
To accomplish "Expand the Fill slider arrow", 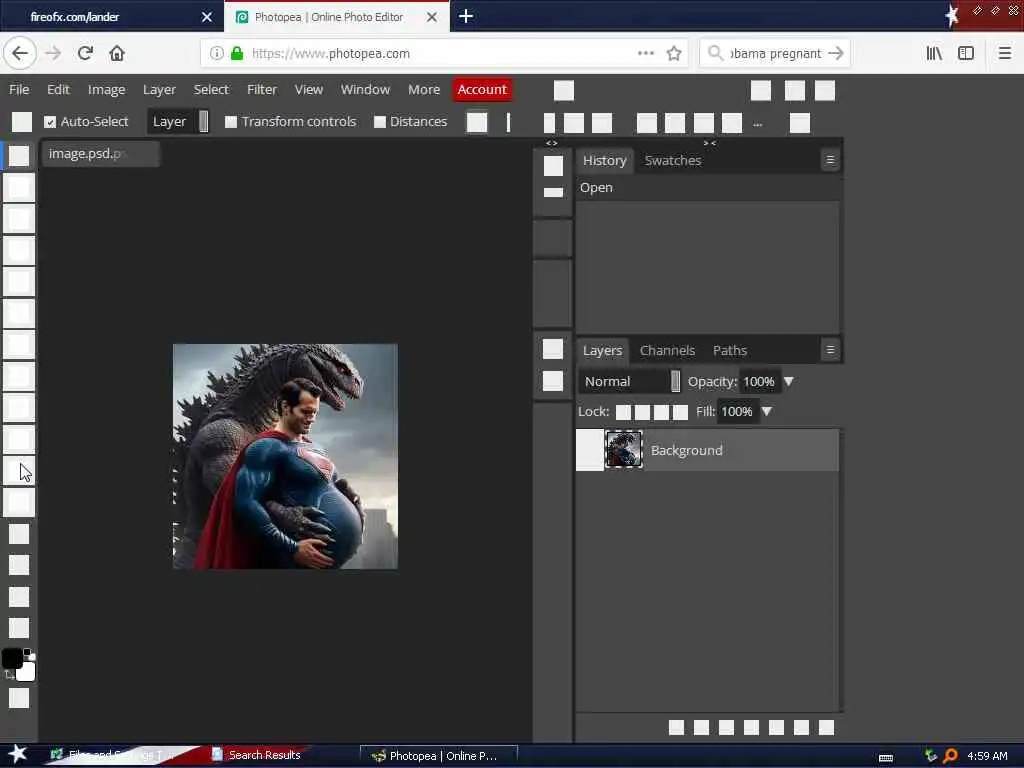I will pyautogui.click(x=767, y=411).
